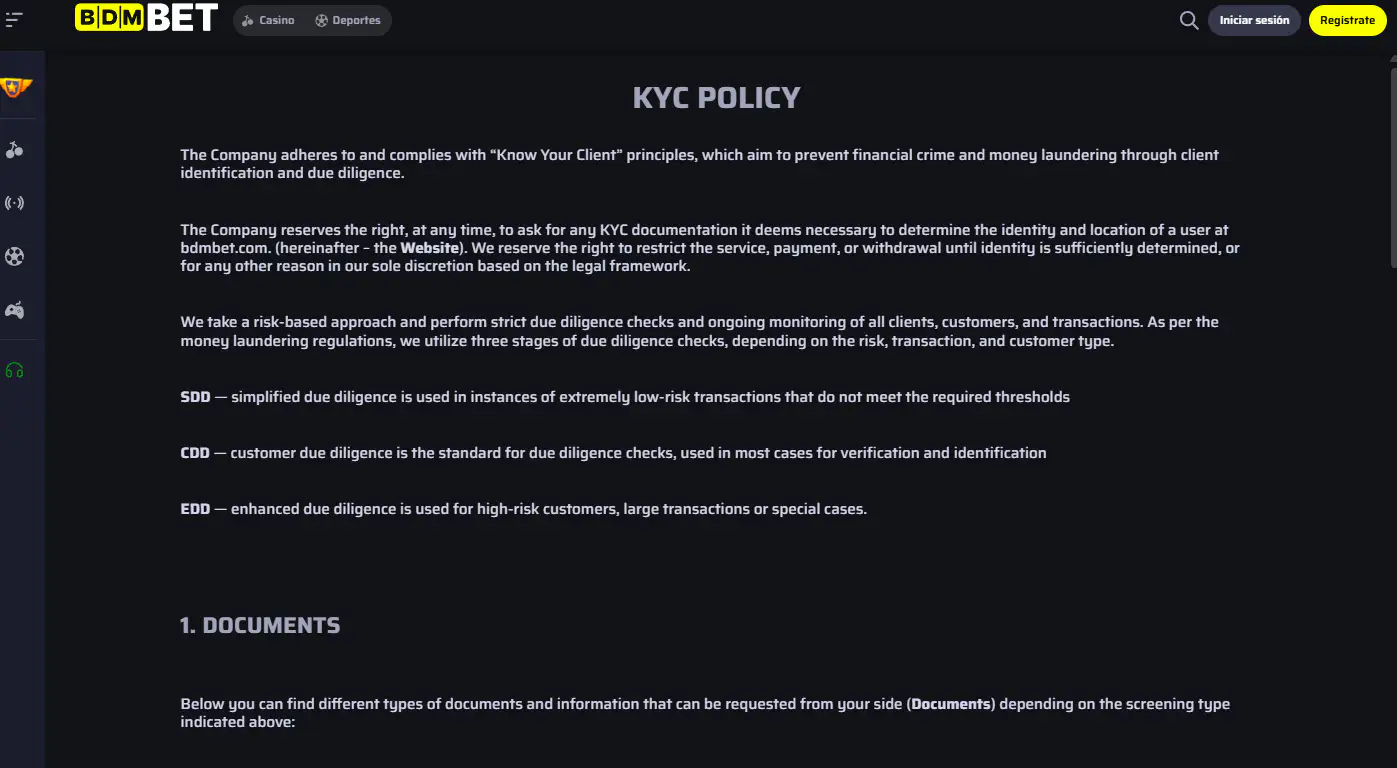Select the soccer ball icon in the sidebar
Image resolution: width=1397 pixels, height=768 pixels.
14,257
